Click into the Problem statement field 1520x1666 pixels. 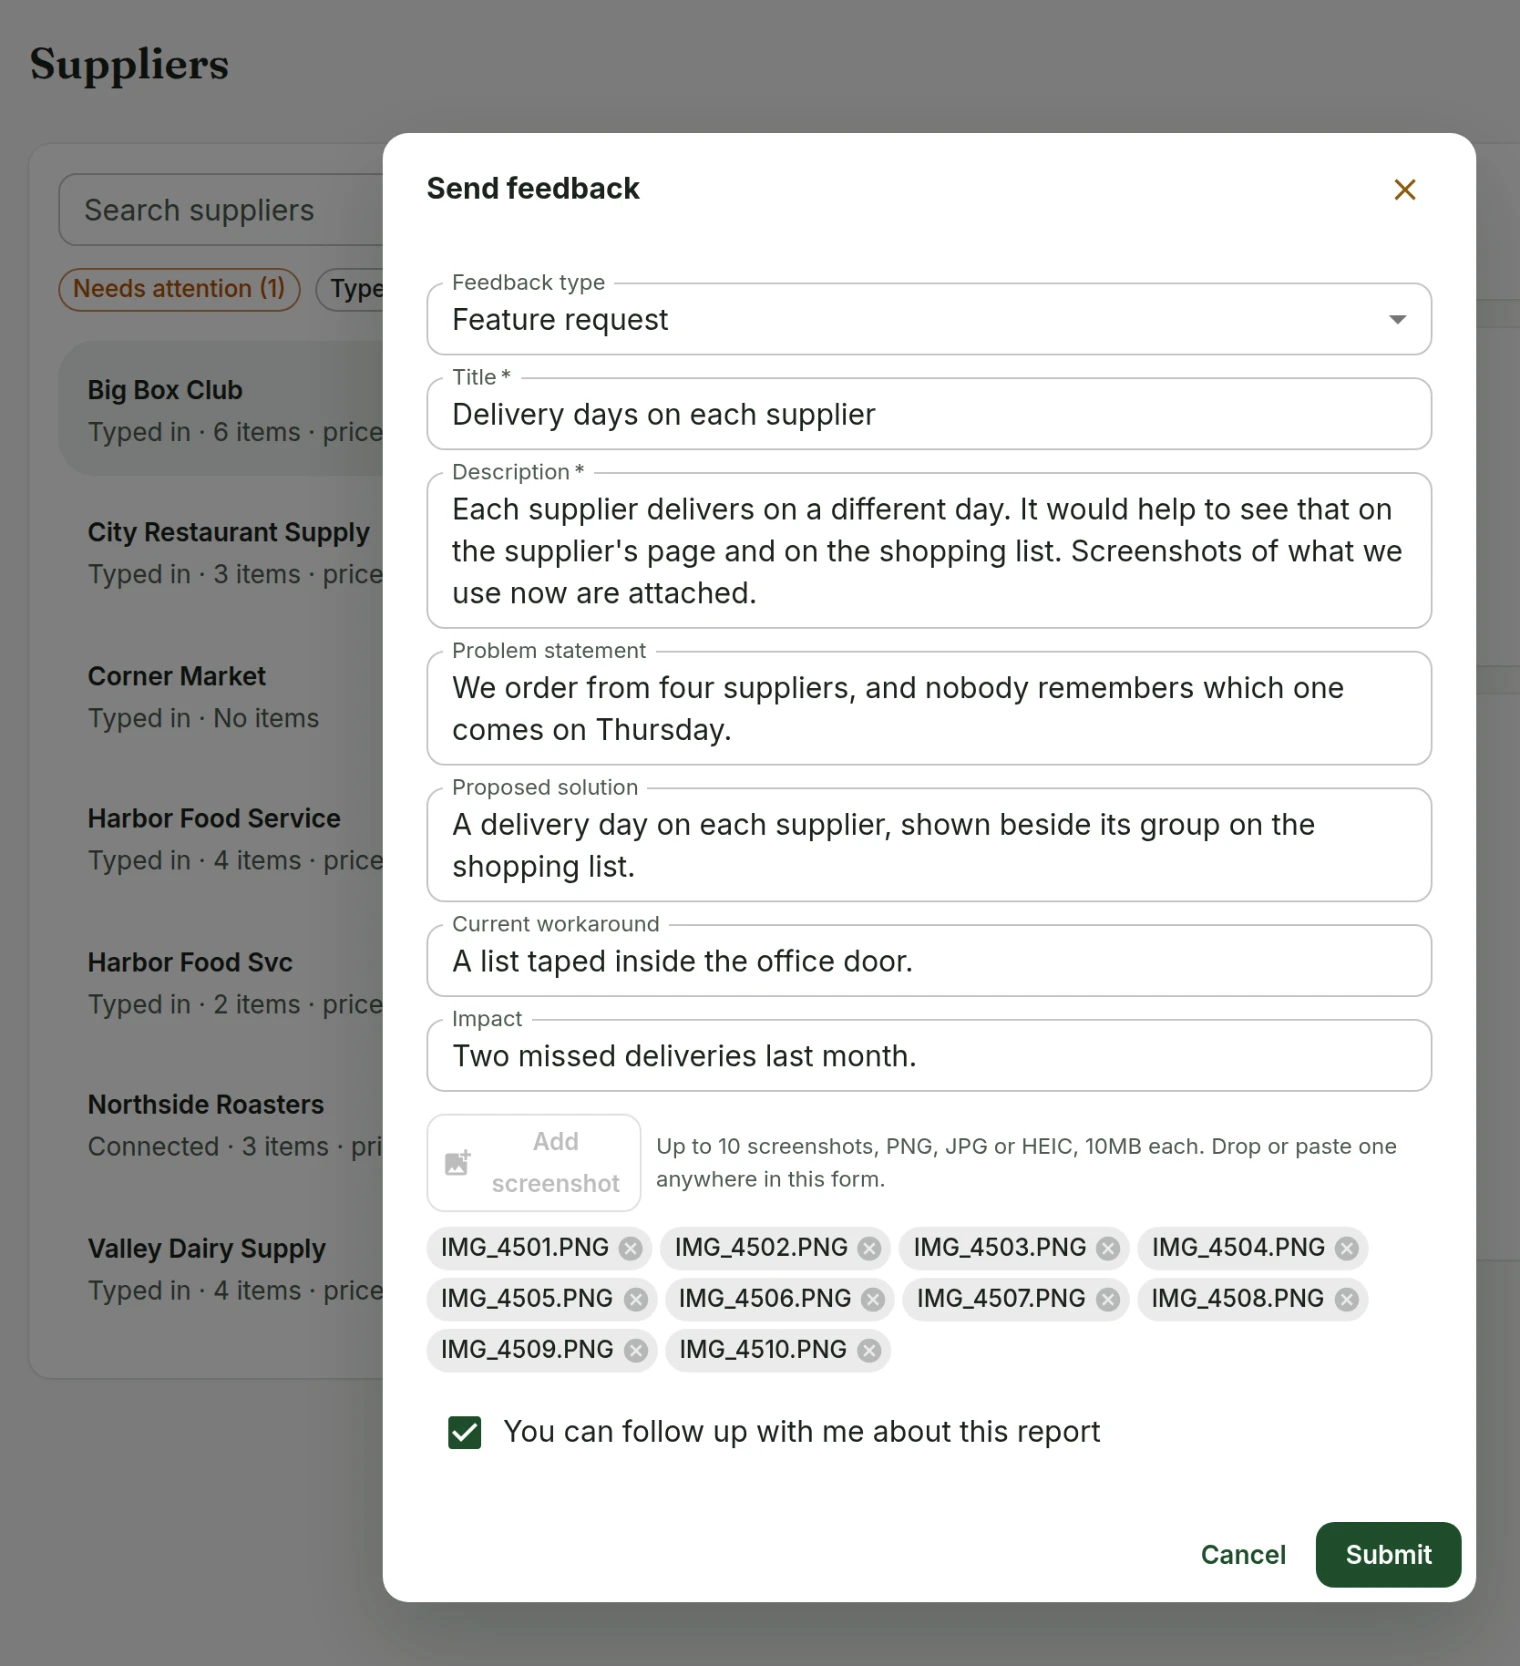(929, 709)
